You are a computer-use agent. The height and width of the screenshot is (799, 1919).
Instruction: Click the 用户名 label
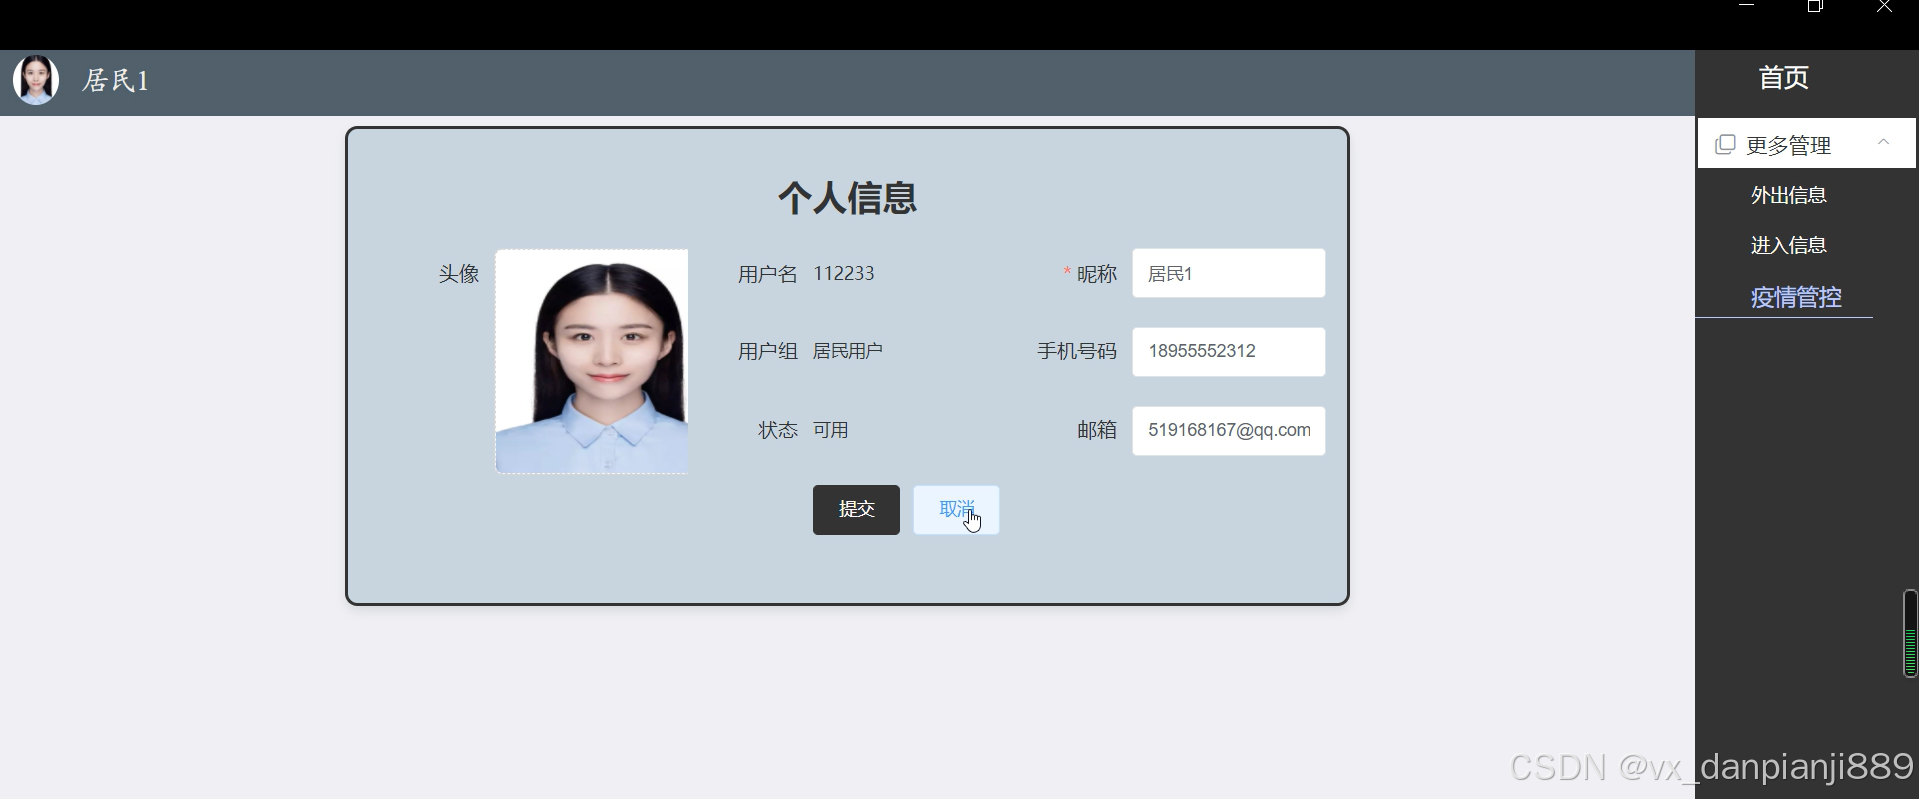[x=768, y=274]
